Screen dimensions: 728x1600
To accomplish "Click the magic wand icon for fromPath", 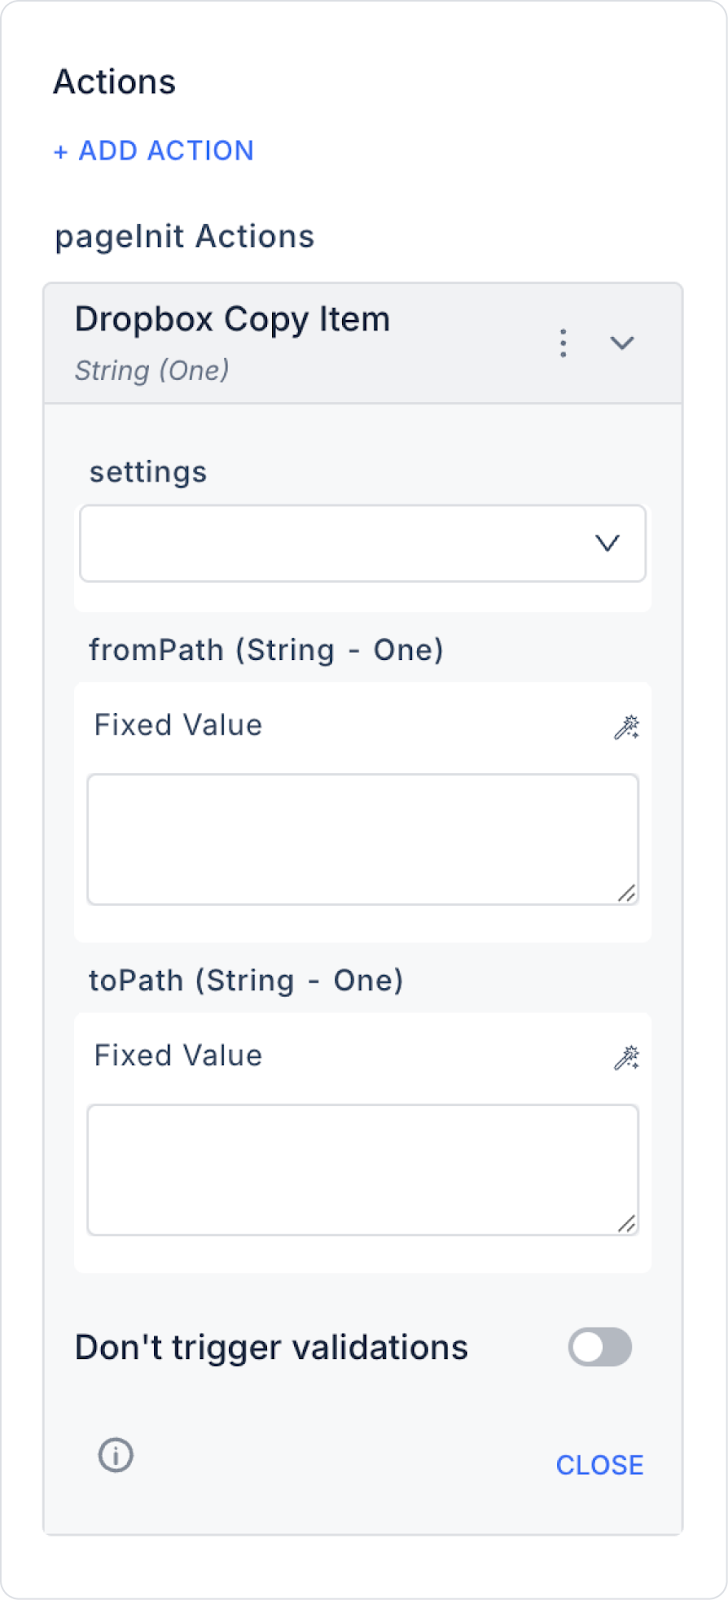I will click(626, 727).
